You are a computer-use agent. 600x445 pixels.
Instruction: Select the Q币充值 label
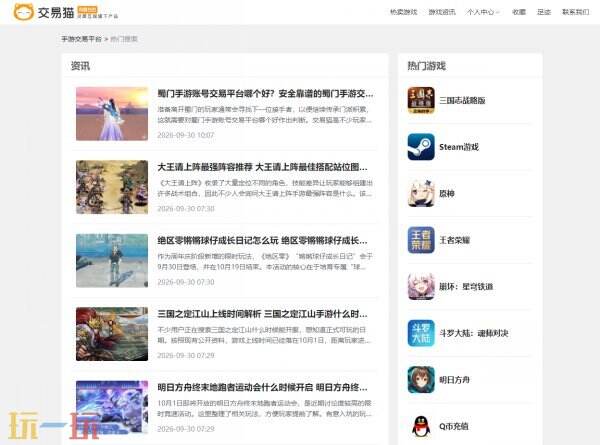pos(453,426)
